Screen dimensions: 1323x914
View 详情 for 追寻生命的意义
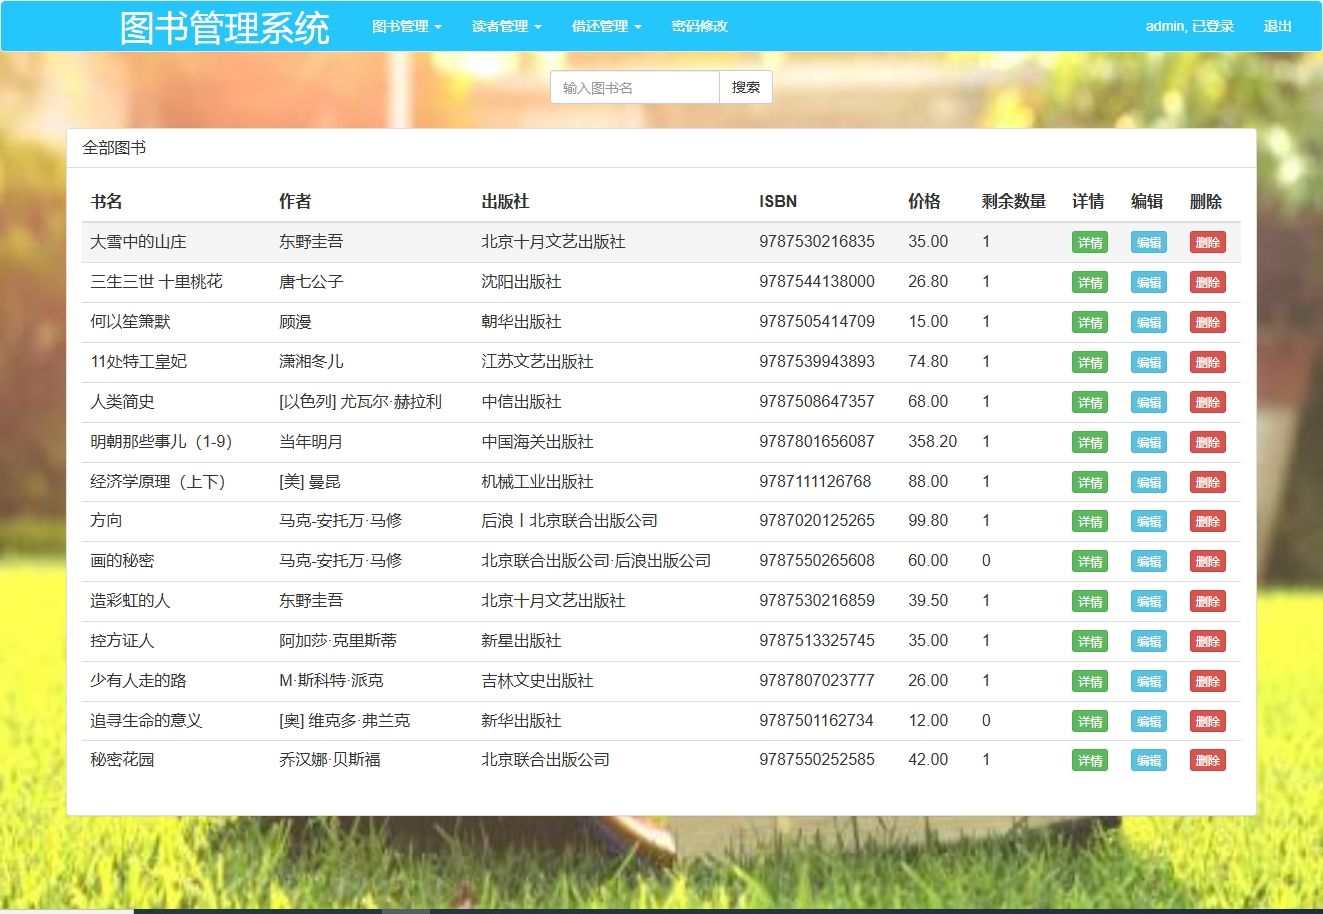click(1089, 720)
